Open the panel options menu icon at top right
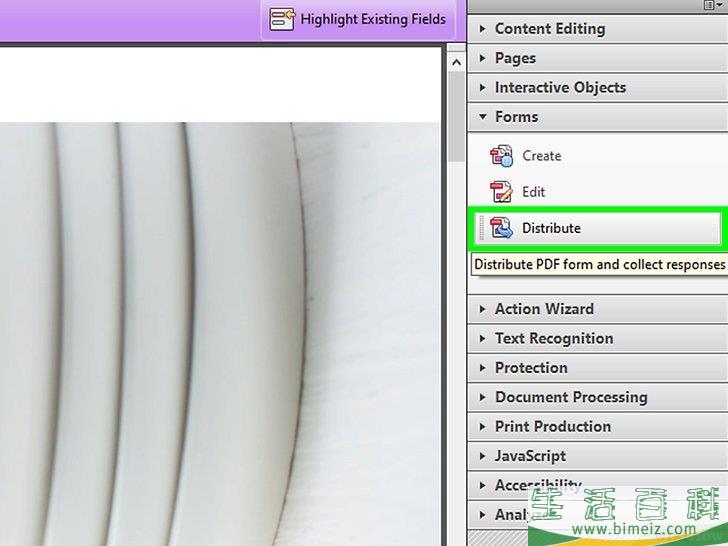Viewport: 728px width, 546px height. 711,5
